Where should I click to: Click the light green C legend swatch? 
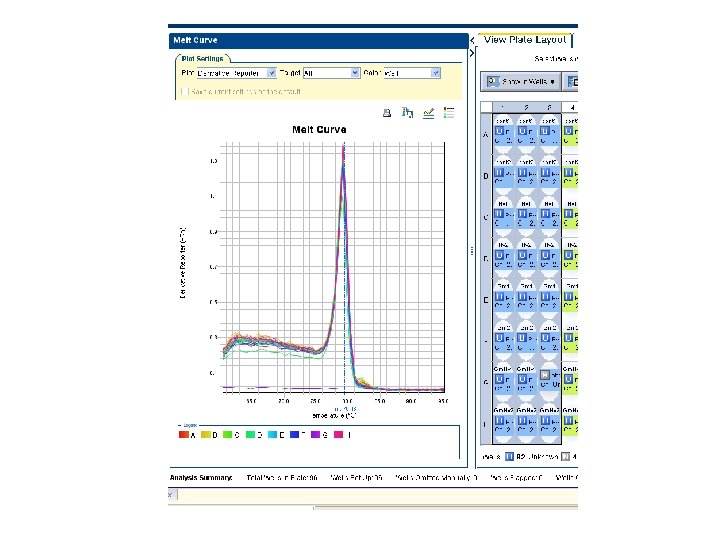[x=228, y=434]
